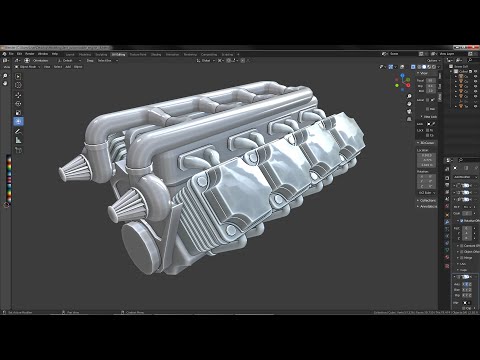
Task: Enable the Object Offset checkbox
Action: [462, 252]
